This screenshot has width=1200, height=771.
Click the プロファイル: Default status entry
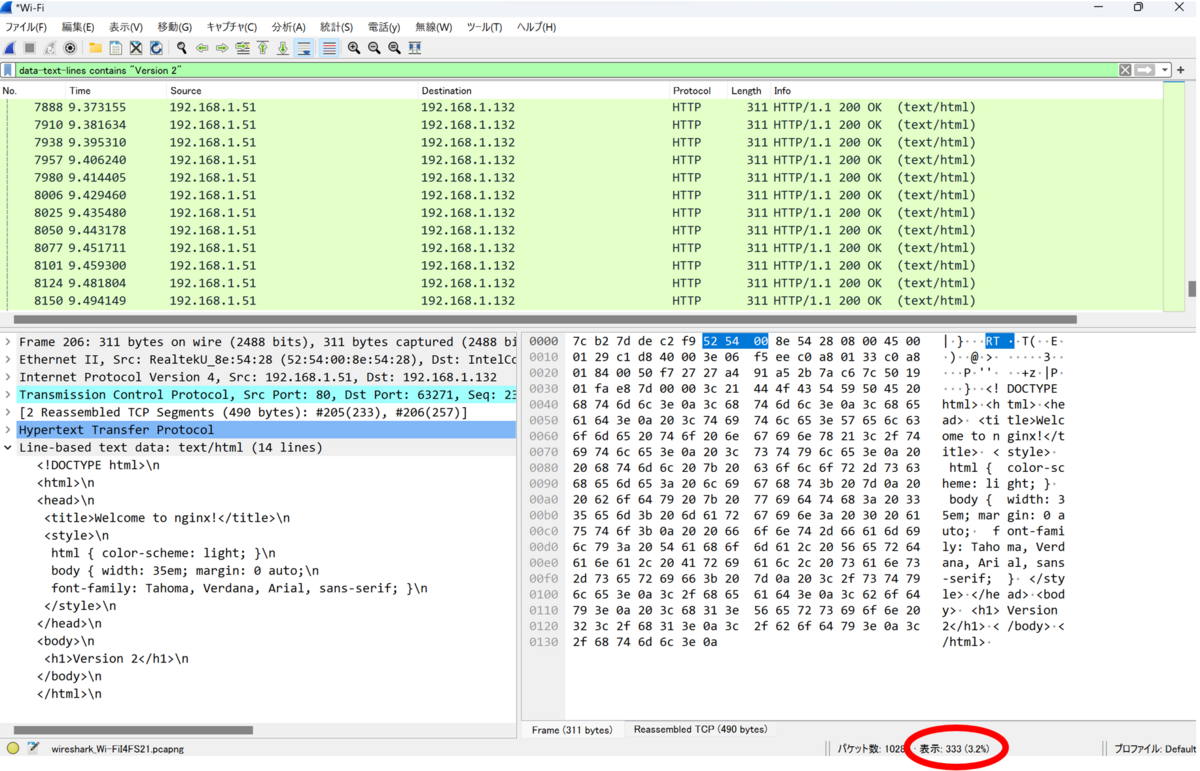click(x=1154, y=748)
